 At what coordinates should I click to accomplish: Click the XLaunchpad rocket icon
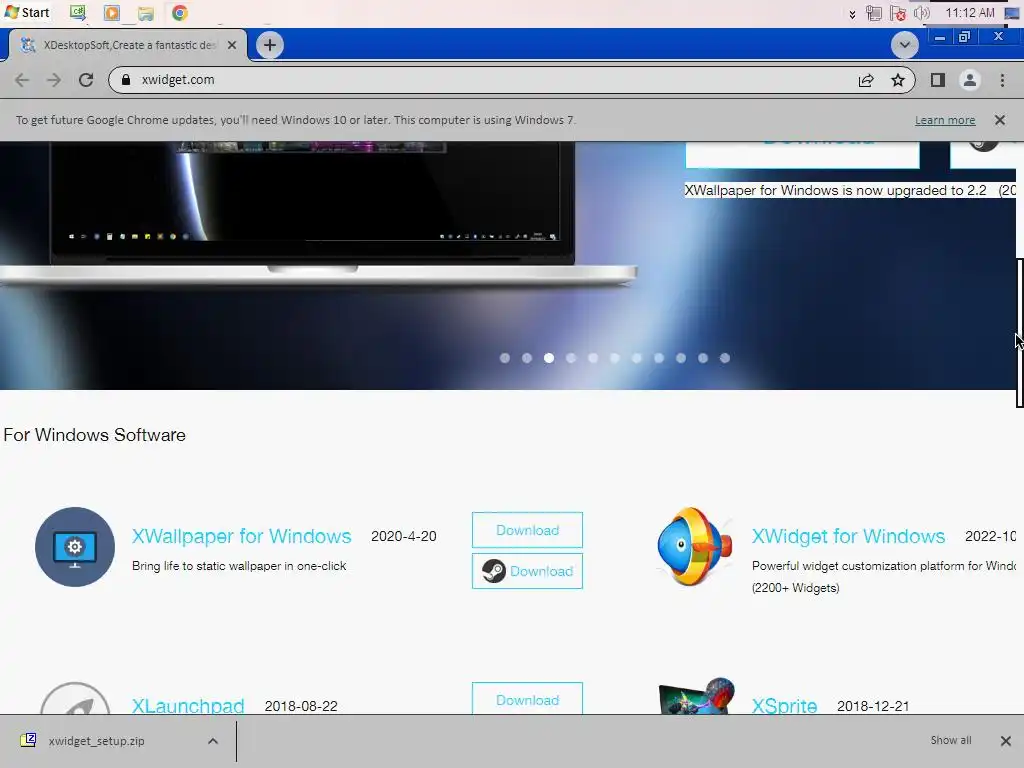coord(75,697)
